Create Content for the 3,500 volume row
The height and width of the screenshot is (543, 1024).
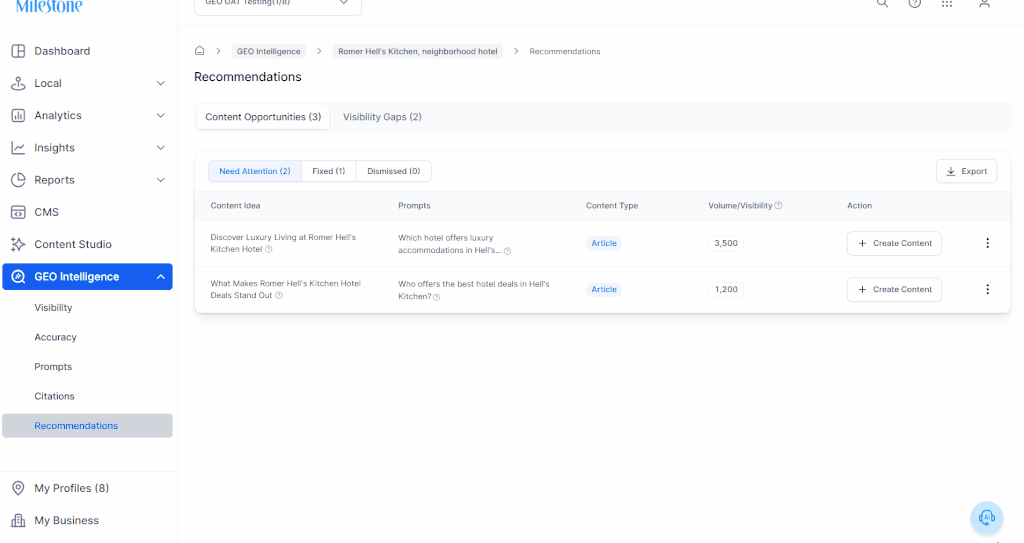click(x=894, y=243)
